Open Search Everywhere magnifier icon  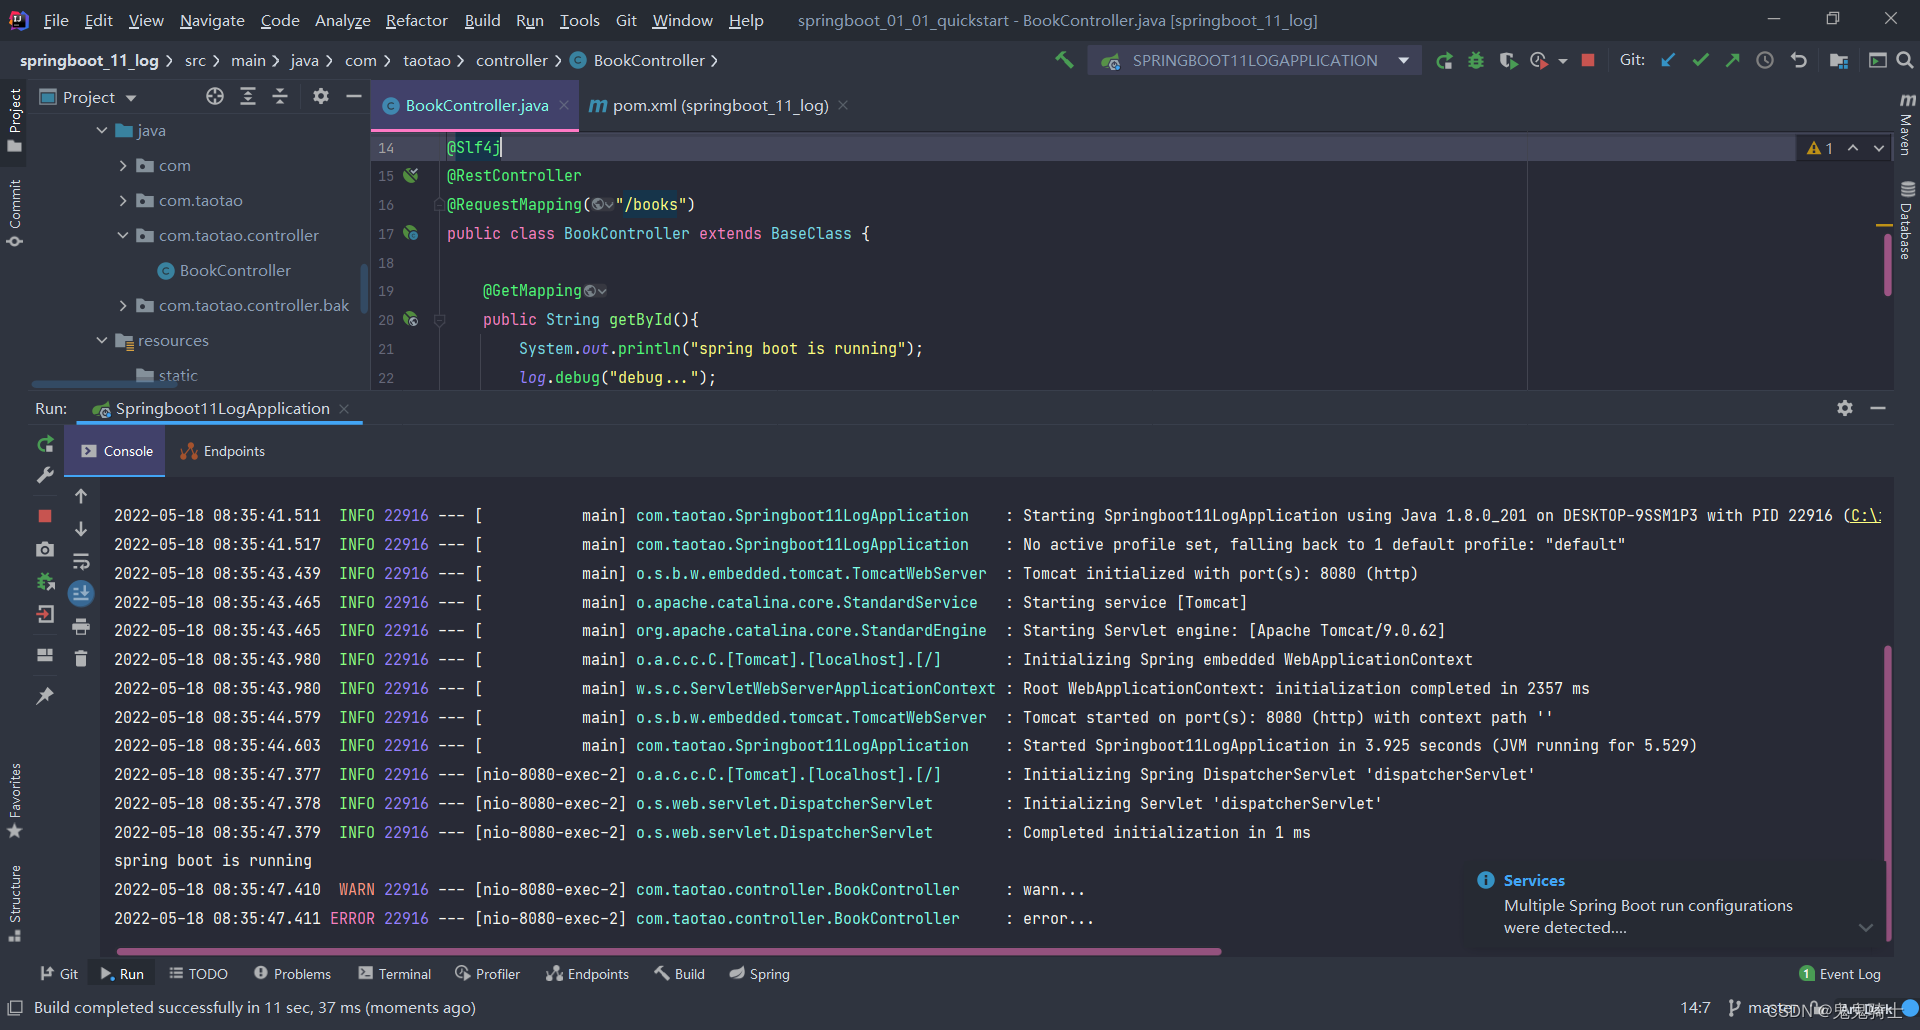click(1905, 61)
